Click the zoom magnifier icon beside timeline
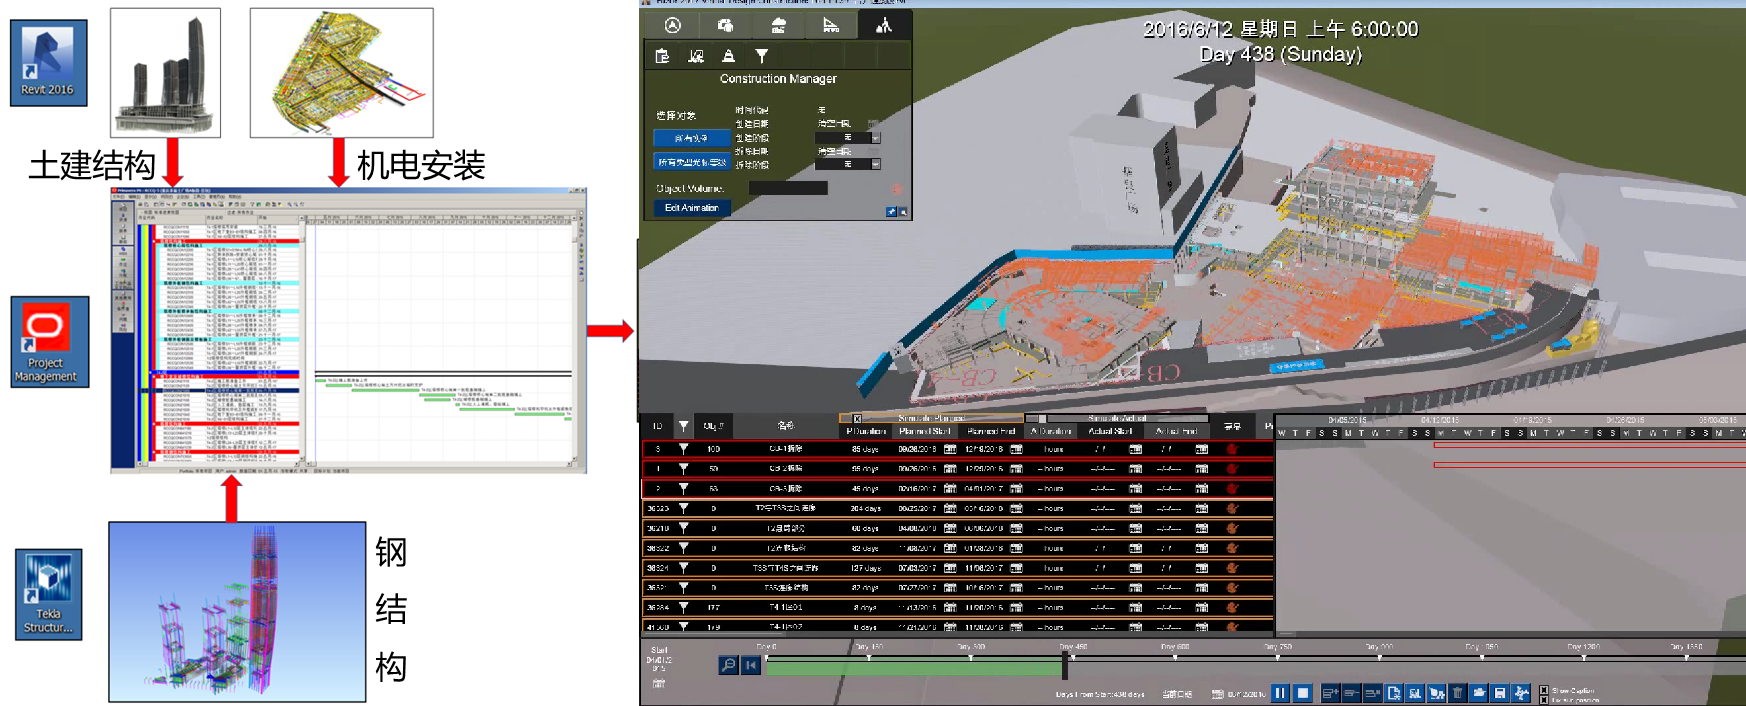Screen dimensions: 1746x706 (728, 665)
